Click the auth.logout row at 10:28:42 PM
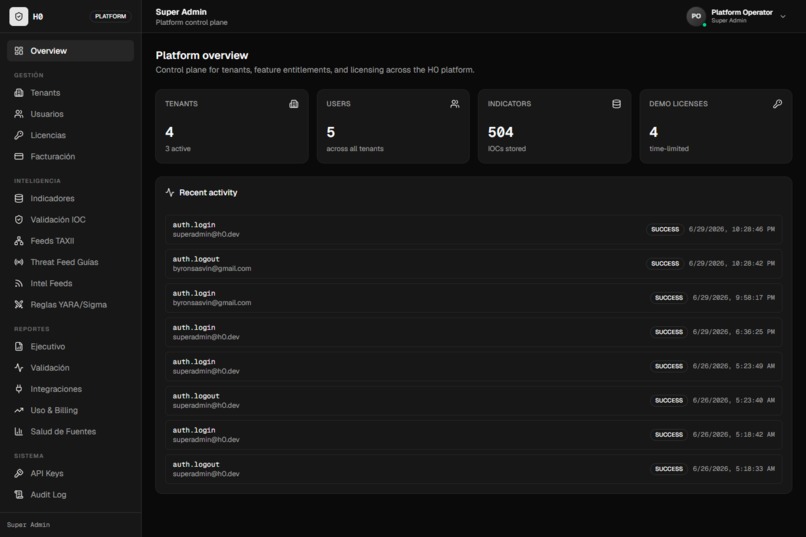This screenshot has width=806, height=537. pos(473,264)
